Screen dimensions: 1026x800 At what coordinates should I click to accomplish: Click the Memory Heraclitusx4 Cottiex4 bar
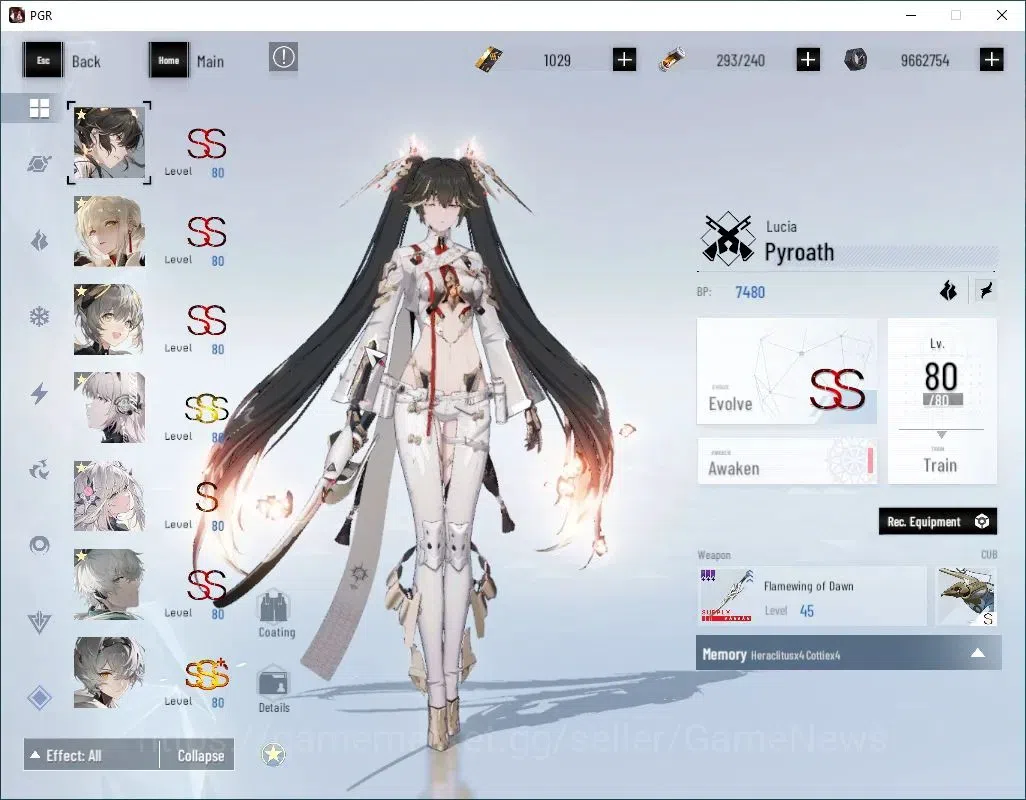coord(848,653)
